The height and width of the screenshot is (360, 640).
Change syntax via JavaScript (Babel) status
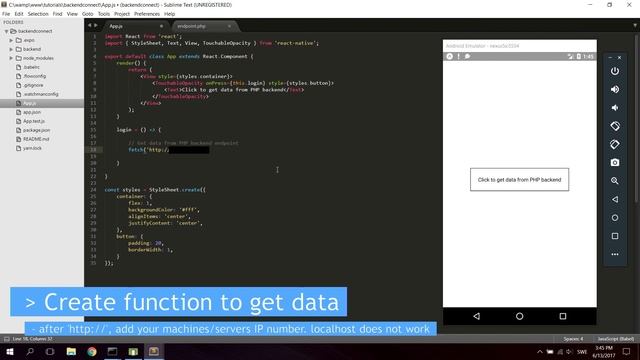tap(616, 339)
